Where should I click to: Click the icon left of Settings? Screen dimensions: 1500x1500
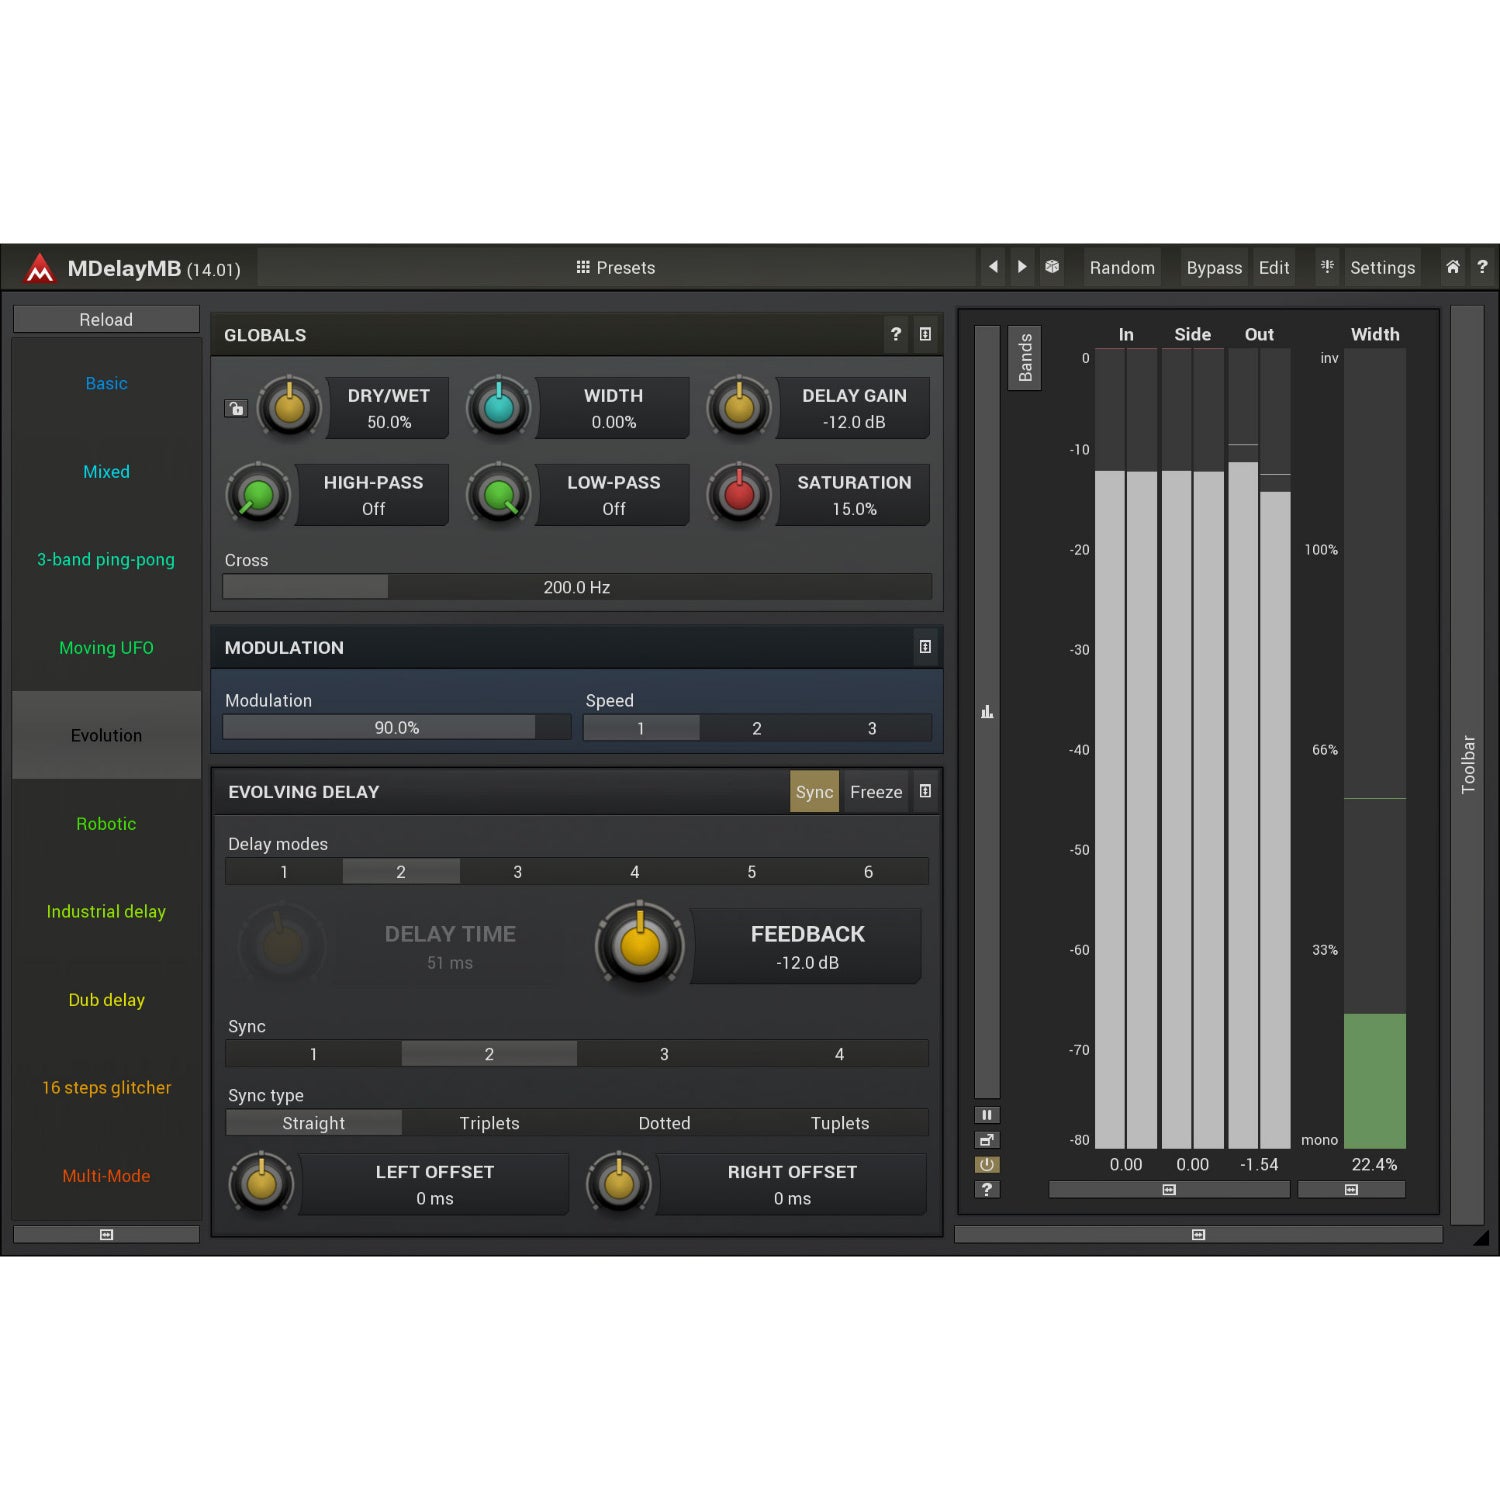click(1327, 267)
